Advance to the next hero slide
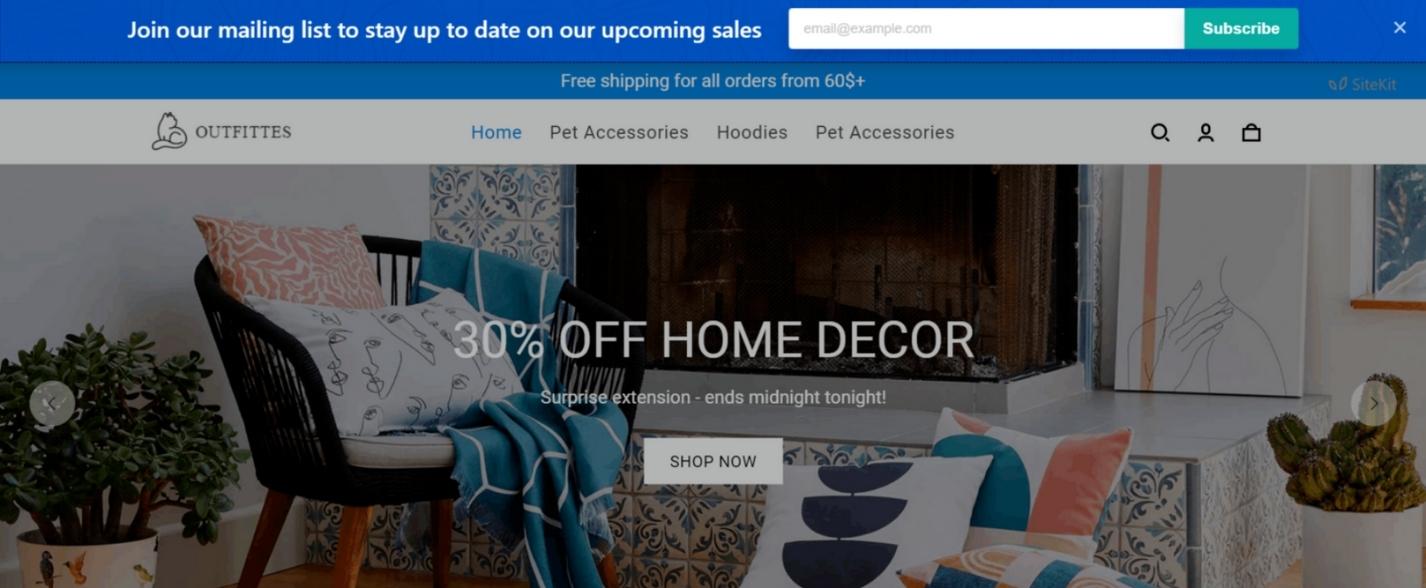 point(1374,404)
